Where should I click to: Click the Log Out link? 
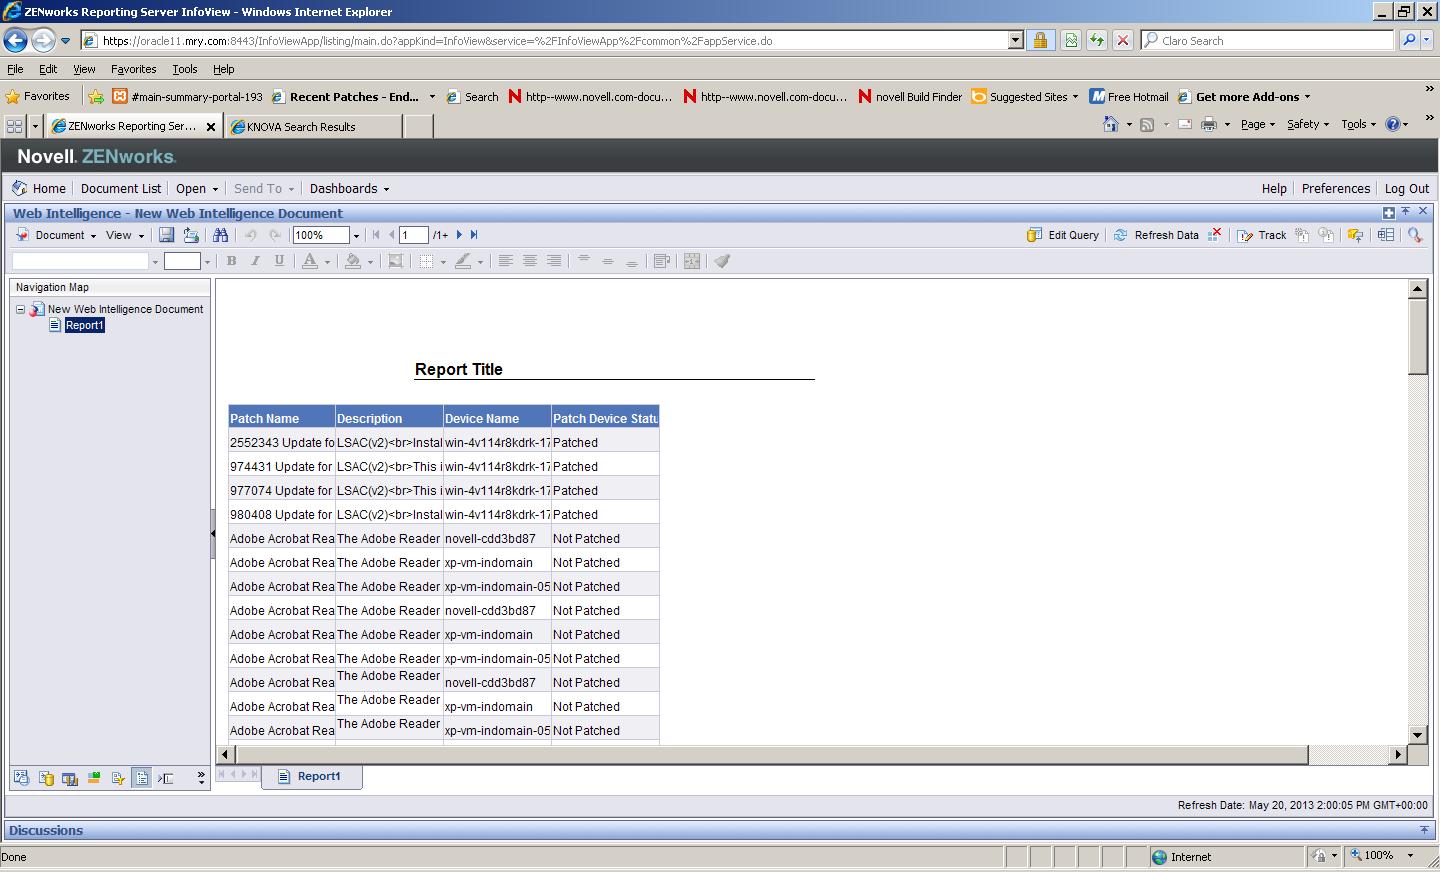click(x=1407, y=188)
